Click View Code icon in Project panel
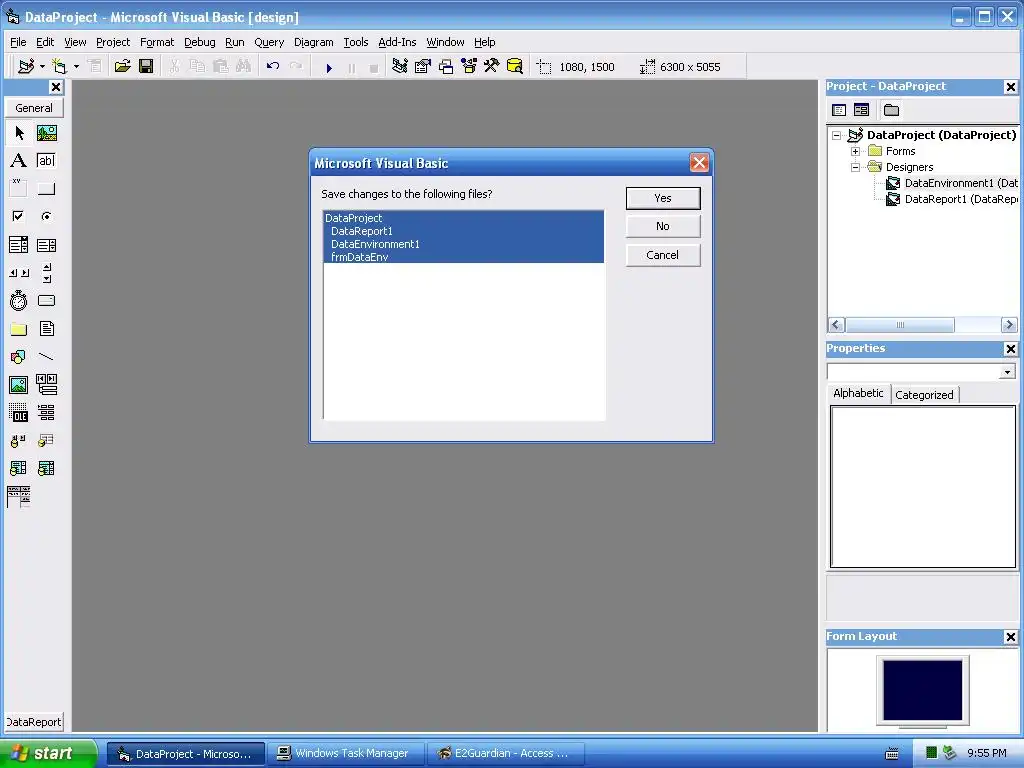 839,110
